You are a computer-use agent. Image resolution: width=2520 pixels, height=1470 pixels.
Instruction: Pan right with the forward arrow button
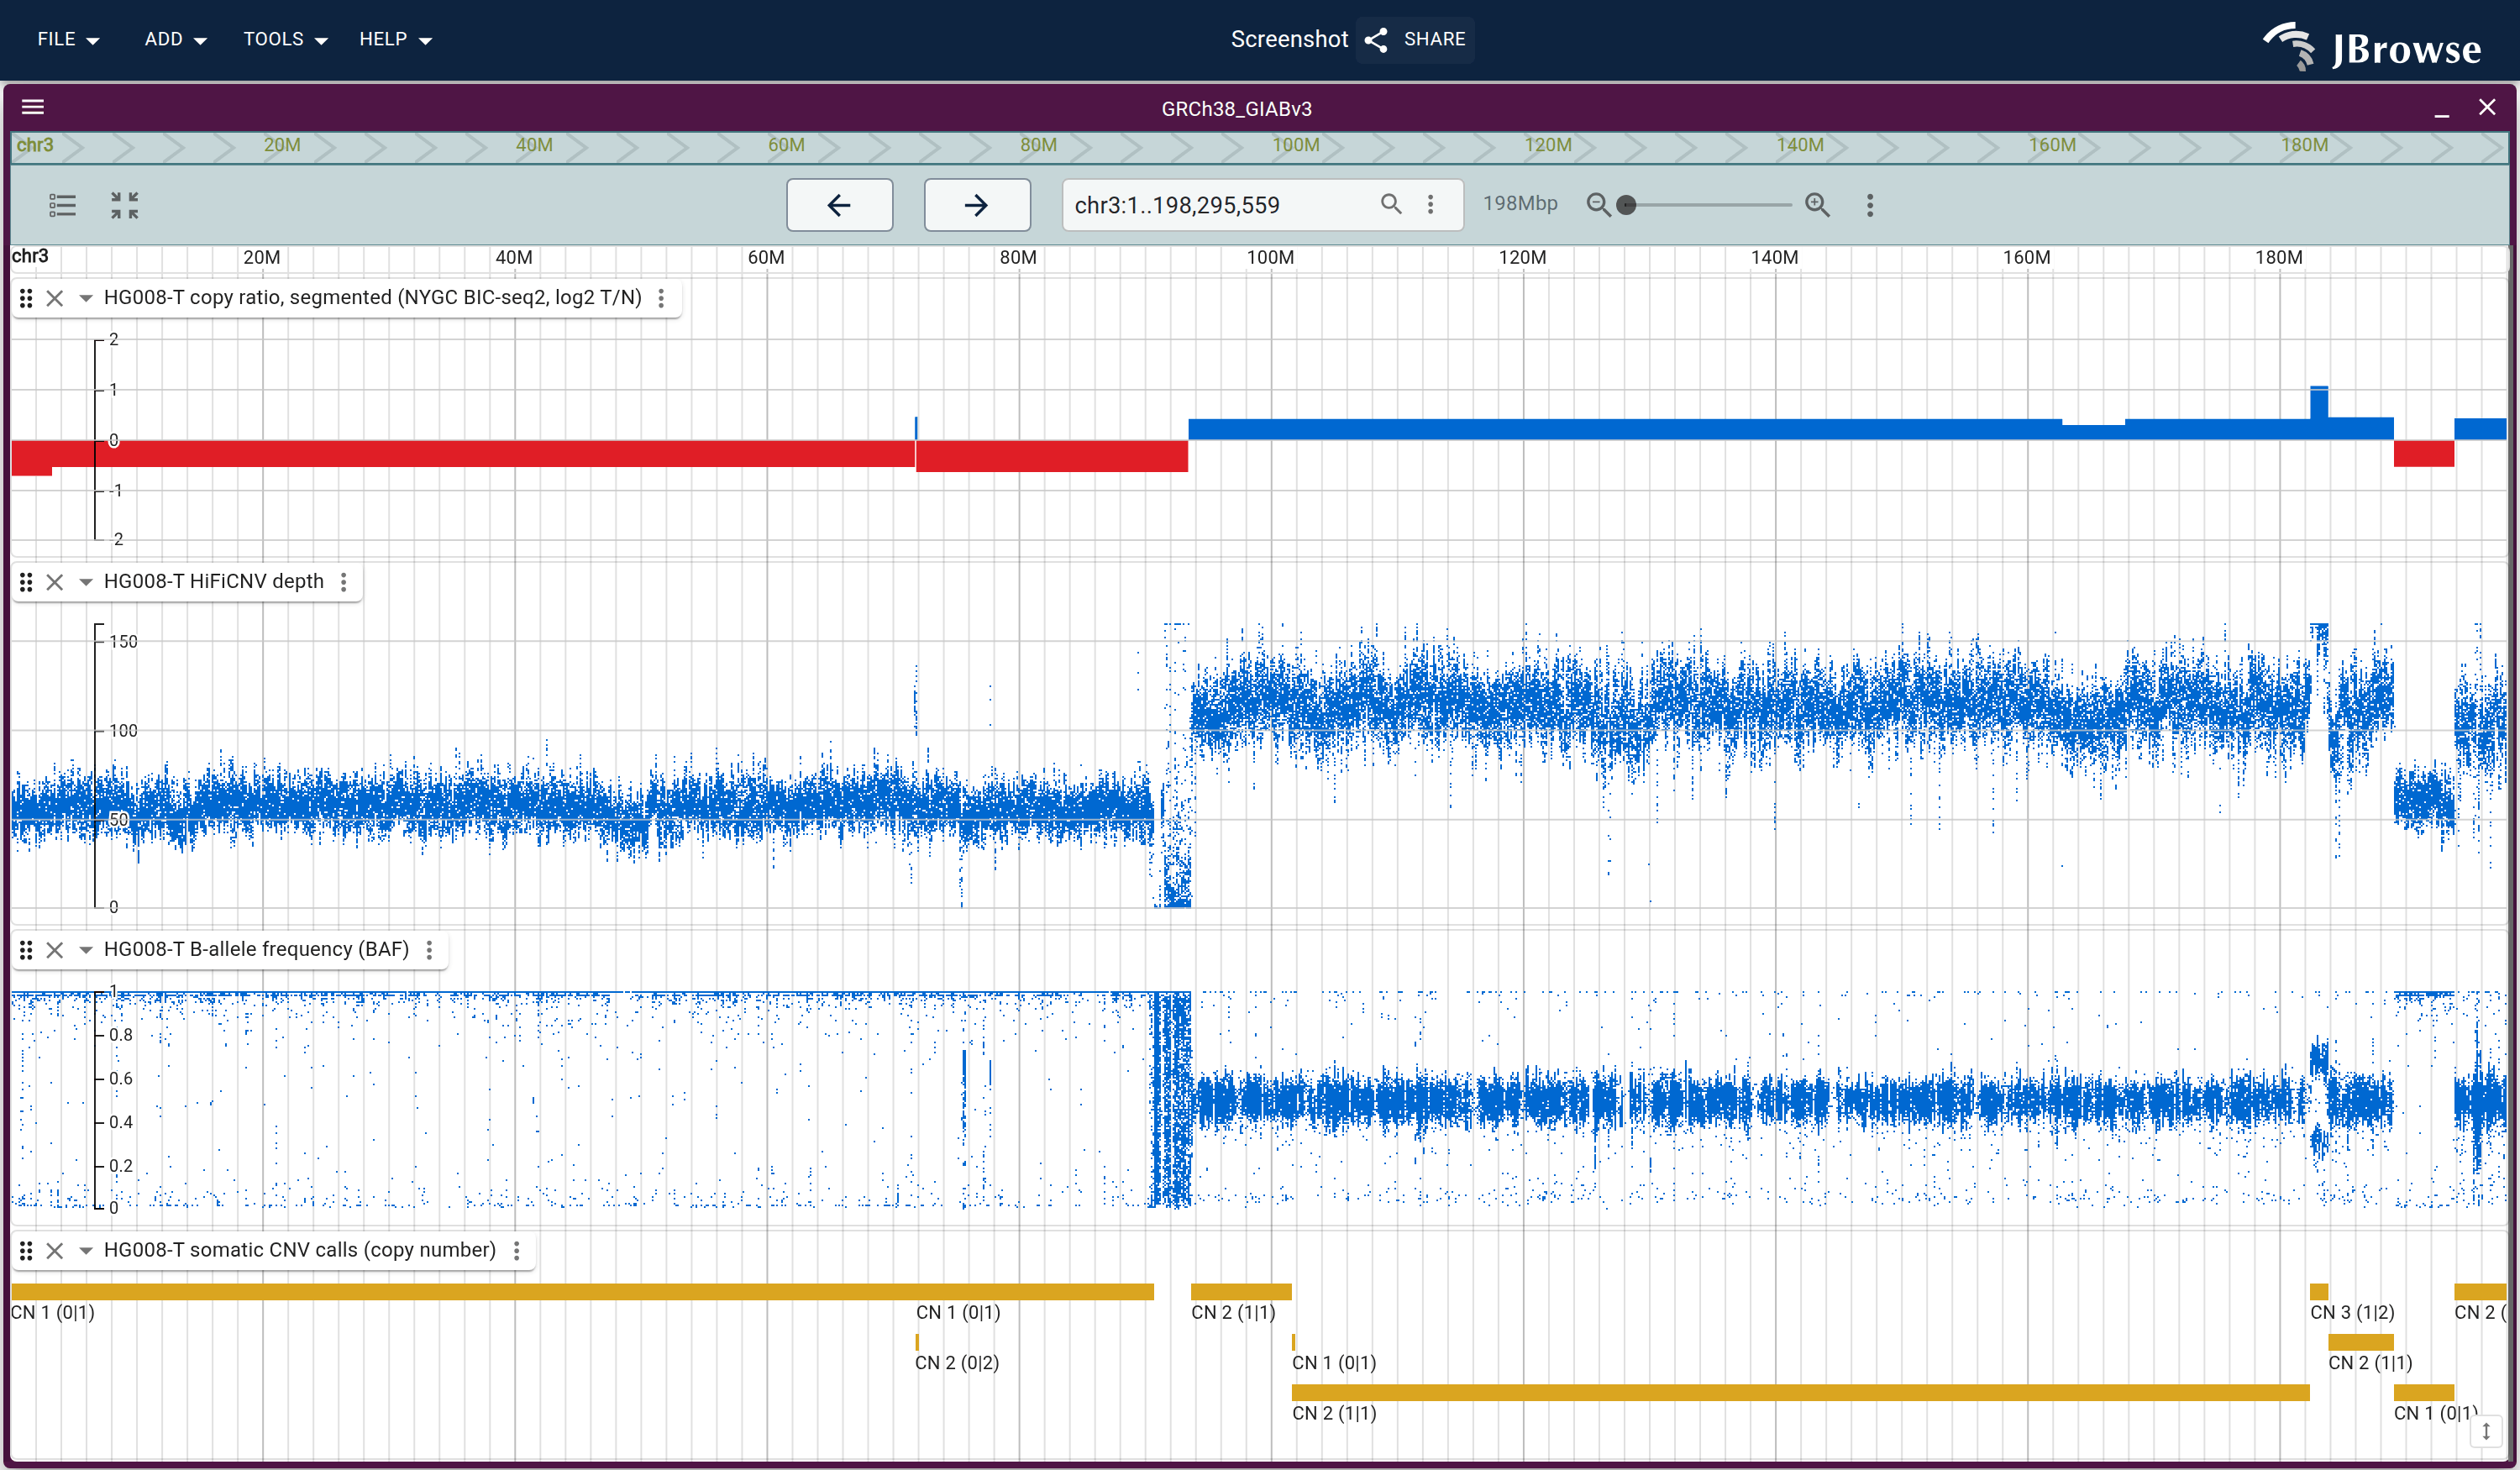[x=977, y=205]
